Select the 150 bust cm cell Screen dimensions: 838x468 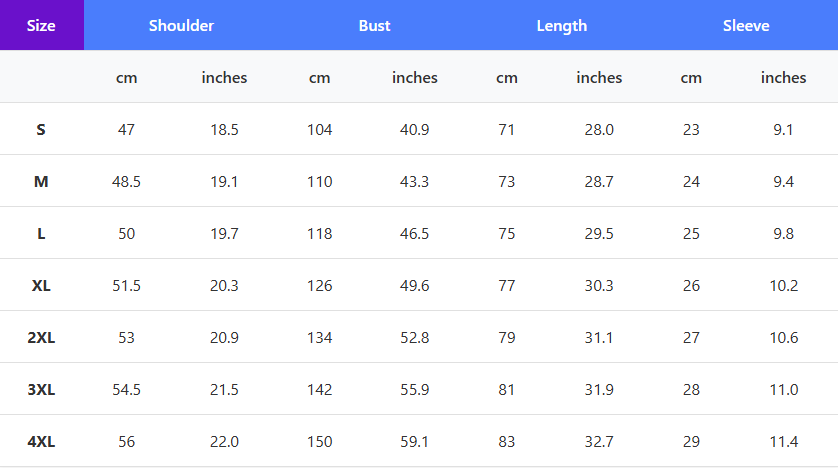(319, 441)
